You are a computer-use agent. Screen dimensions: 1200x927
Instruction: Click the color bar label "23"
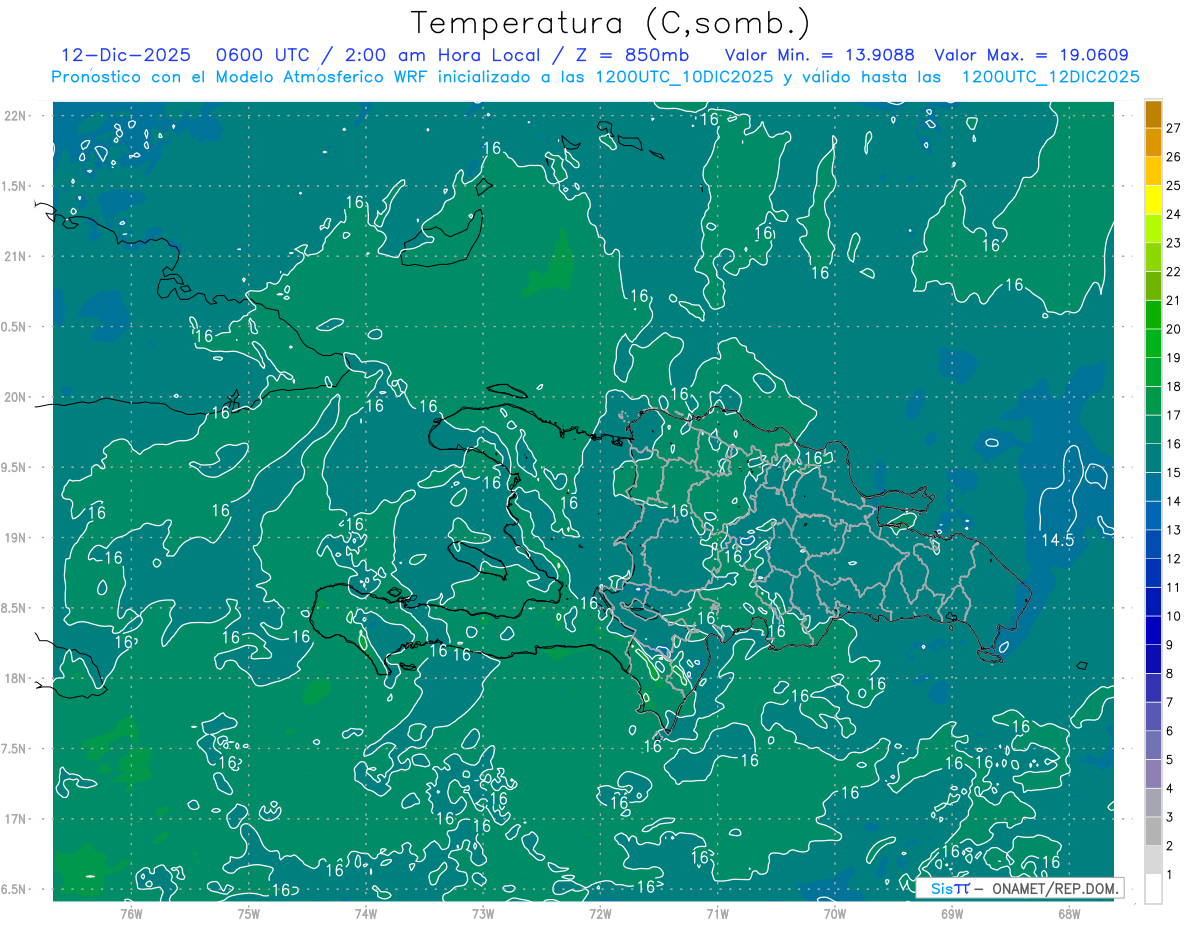pyautogui.click(x=1174, y=243)
